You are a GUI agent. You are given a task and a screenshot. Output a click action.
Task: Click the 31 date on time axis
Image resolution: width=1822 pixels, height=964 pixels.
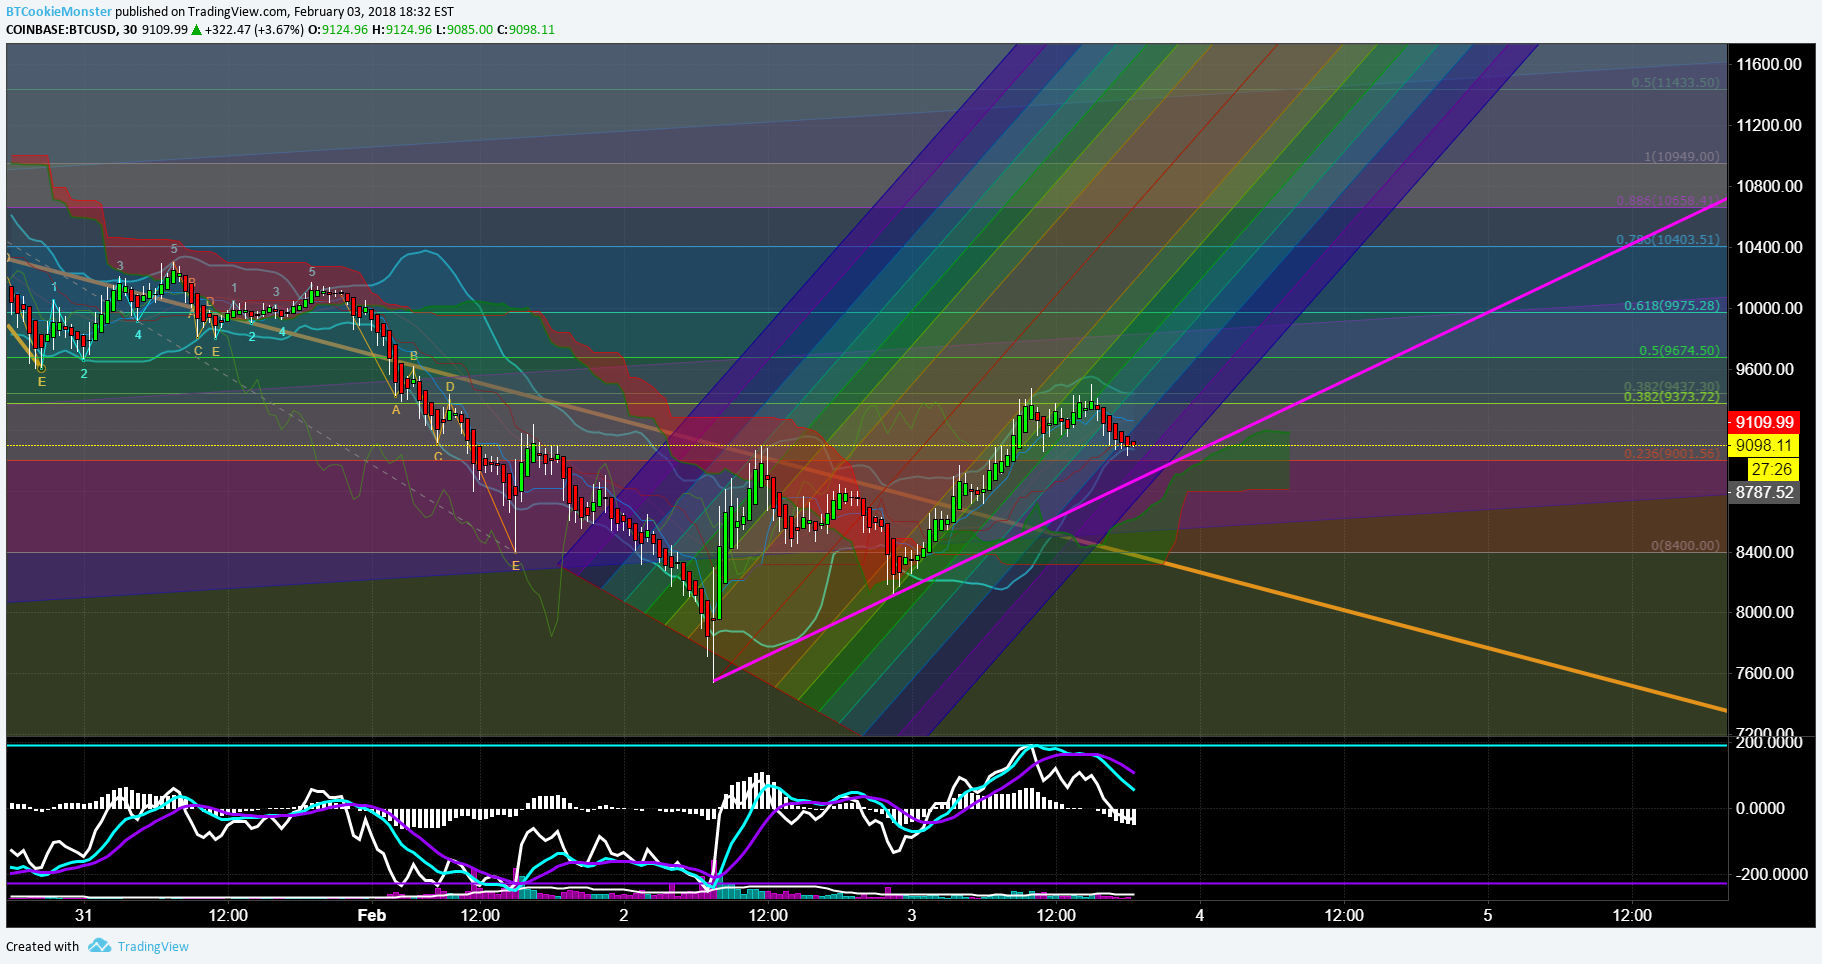click(x=83, y=915)
